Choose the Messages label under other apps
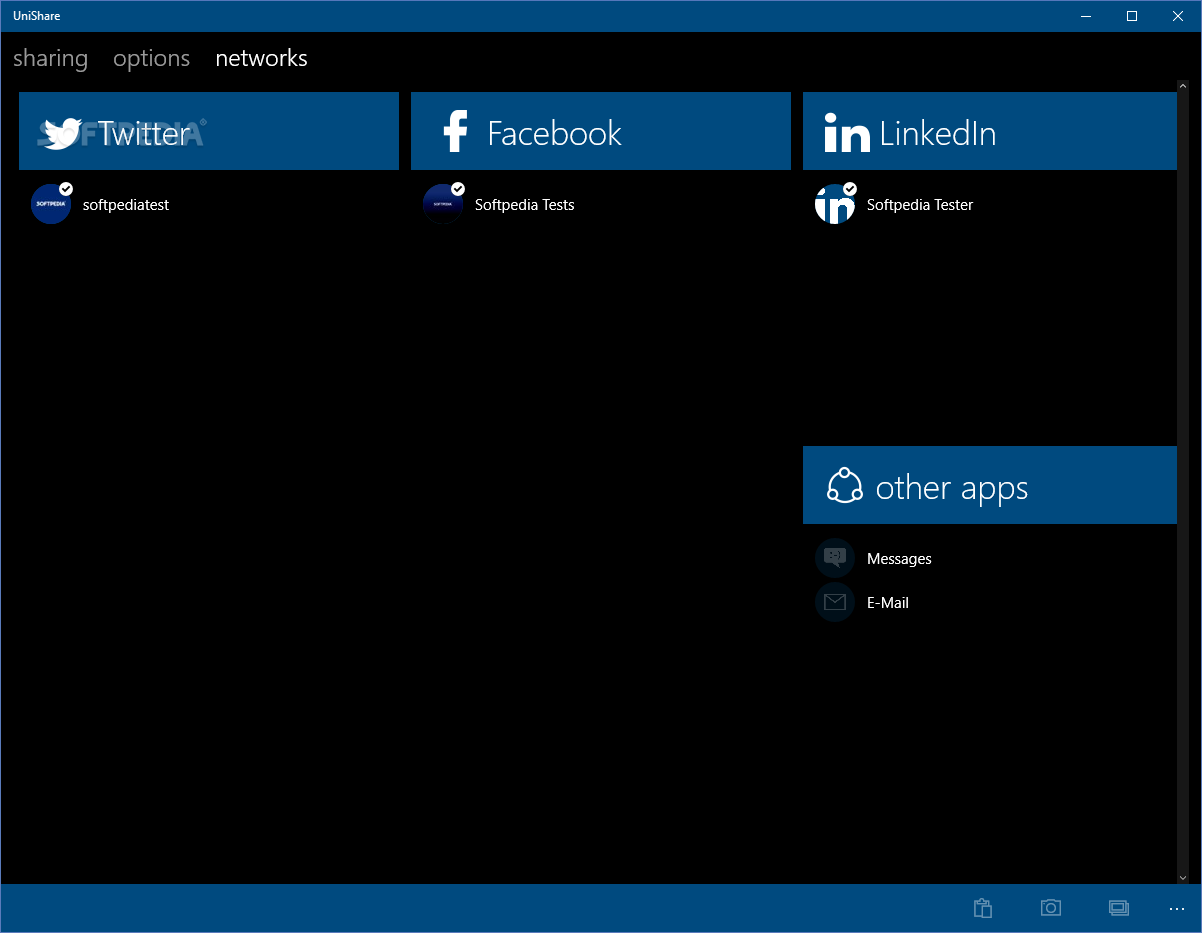Viewport: 1202px width, 933px height. [x=899, y=559]
